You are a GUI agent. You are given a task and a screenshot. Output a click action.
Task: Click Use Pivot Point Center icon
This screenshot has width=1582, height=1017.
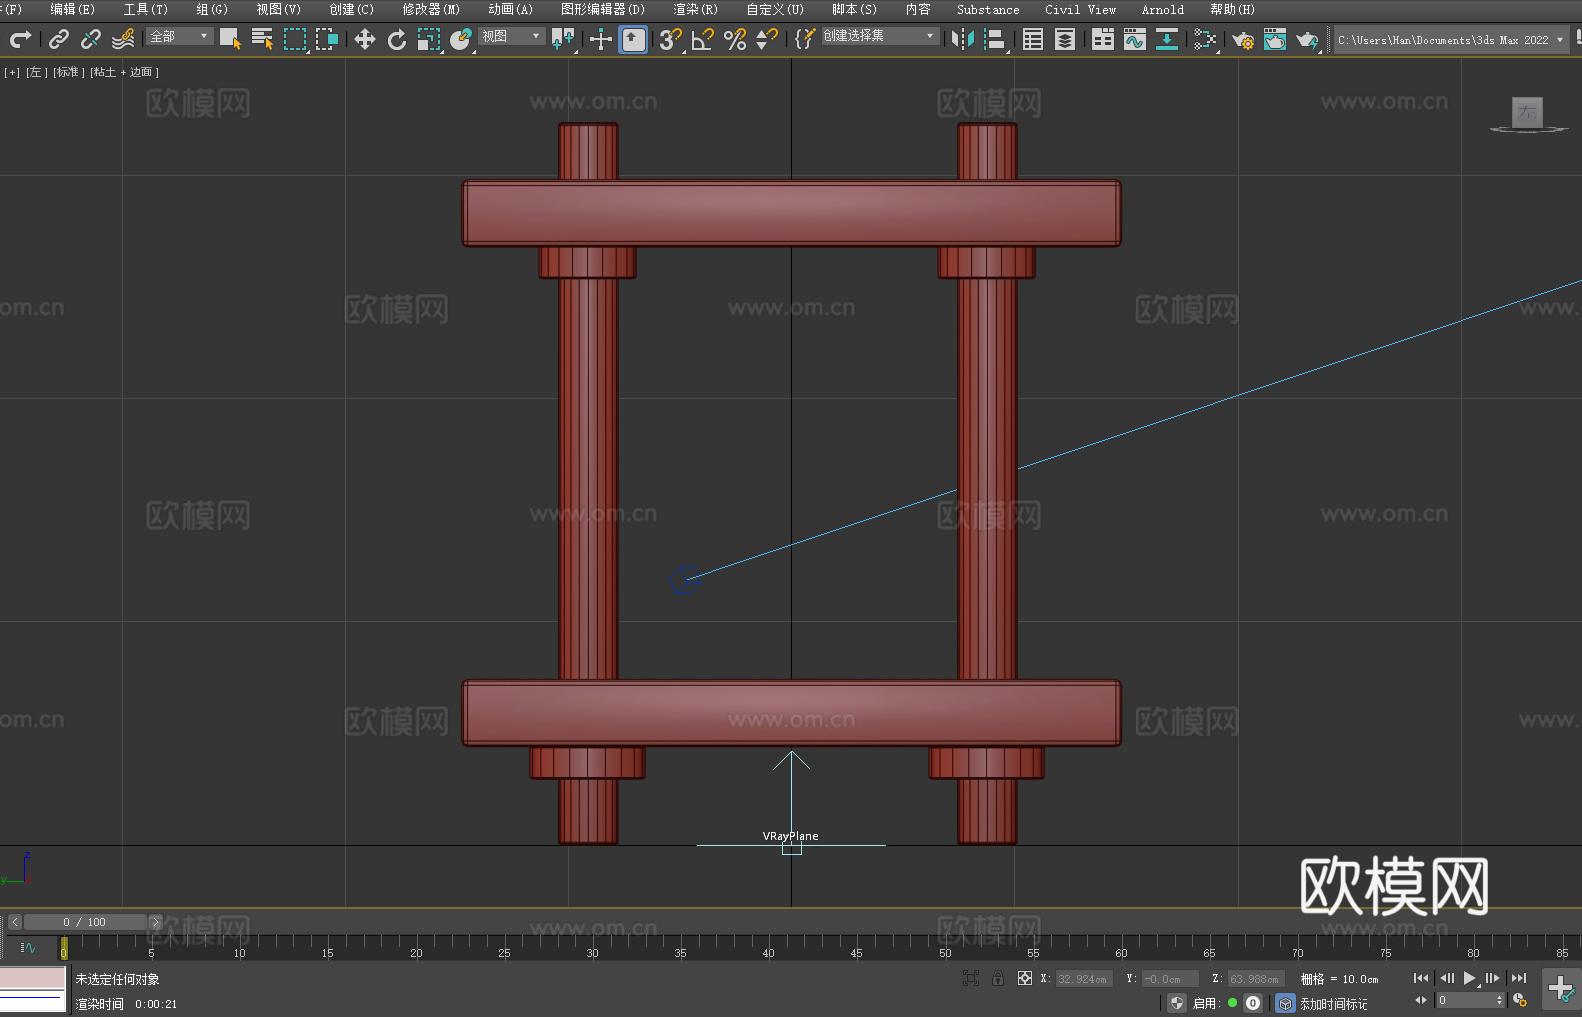[x=563, y=39]
